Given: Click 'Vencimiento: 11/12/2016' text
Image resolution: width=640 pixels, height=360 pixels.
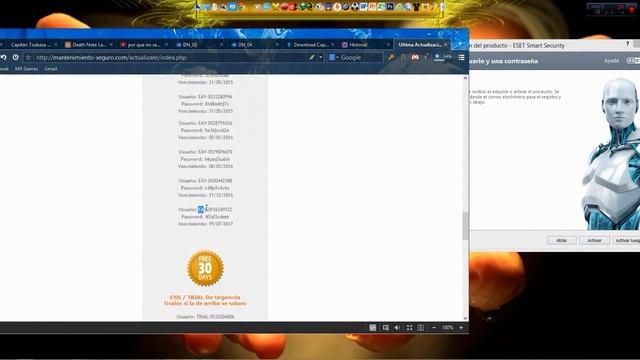Looking at the screenshot, I should [205, 195].
